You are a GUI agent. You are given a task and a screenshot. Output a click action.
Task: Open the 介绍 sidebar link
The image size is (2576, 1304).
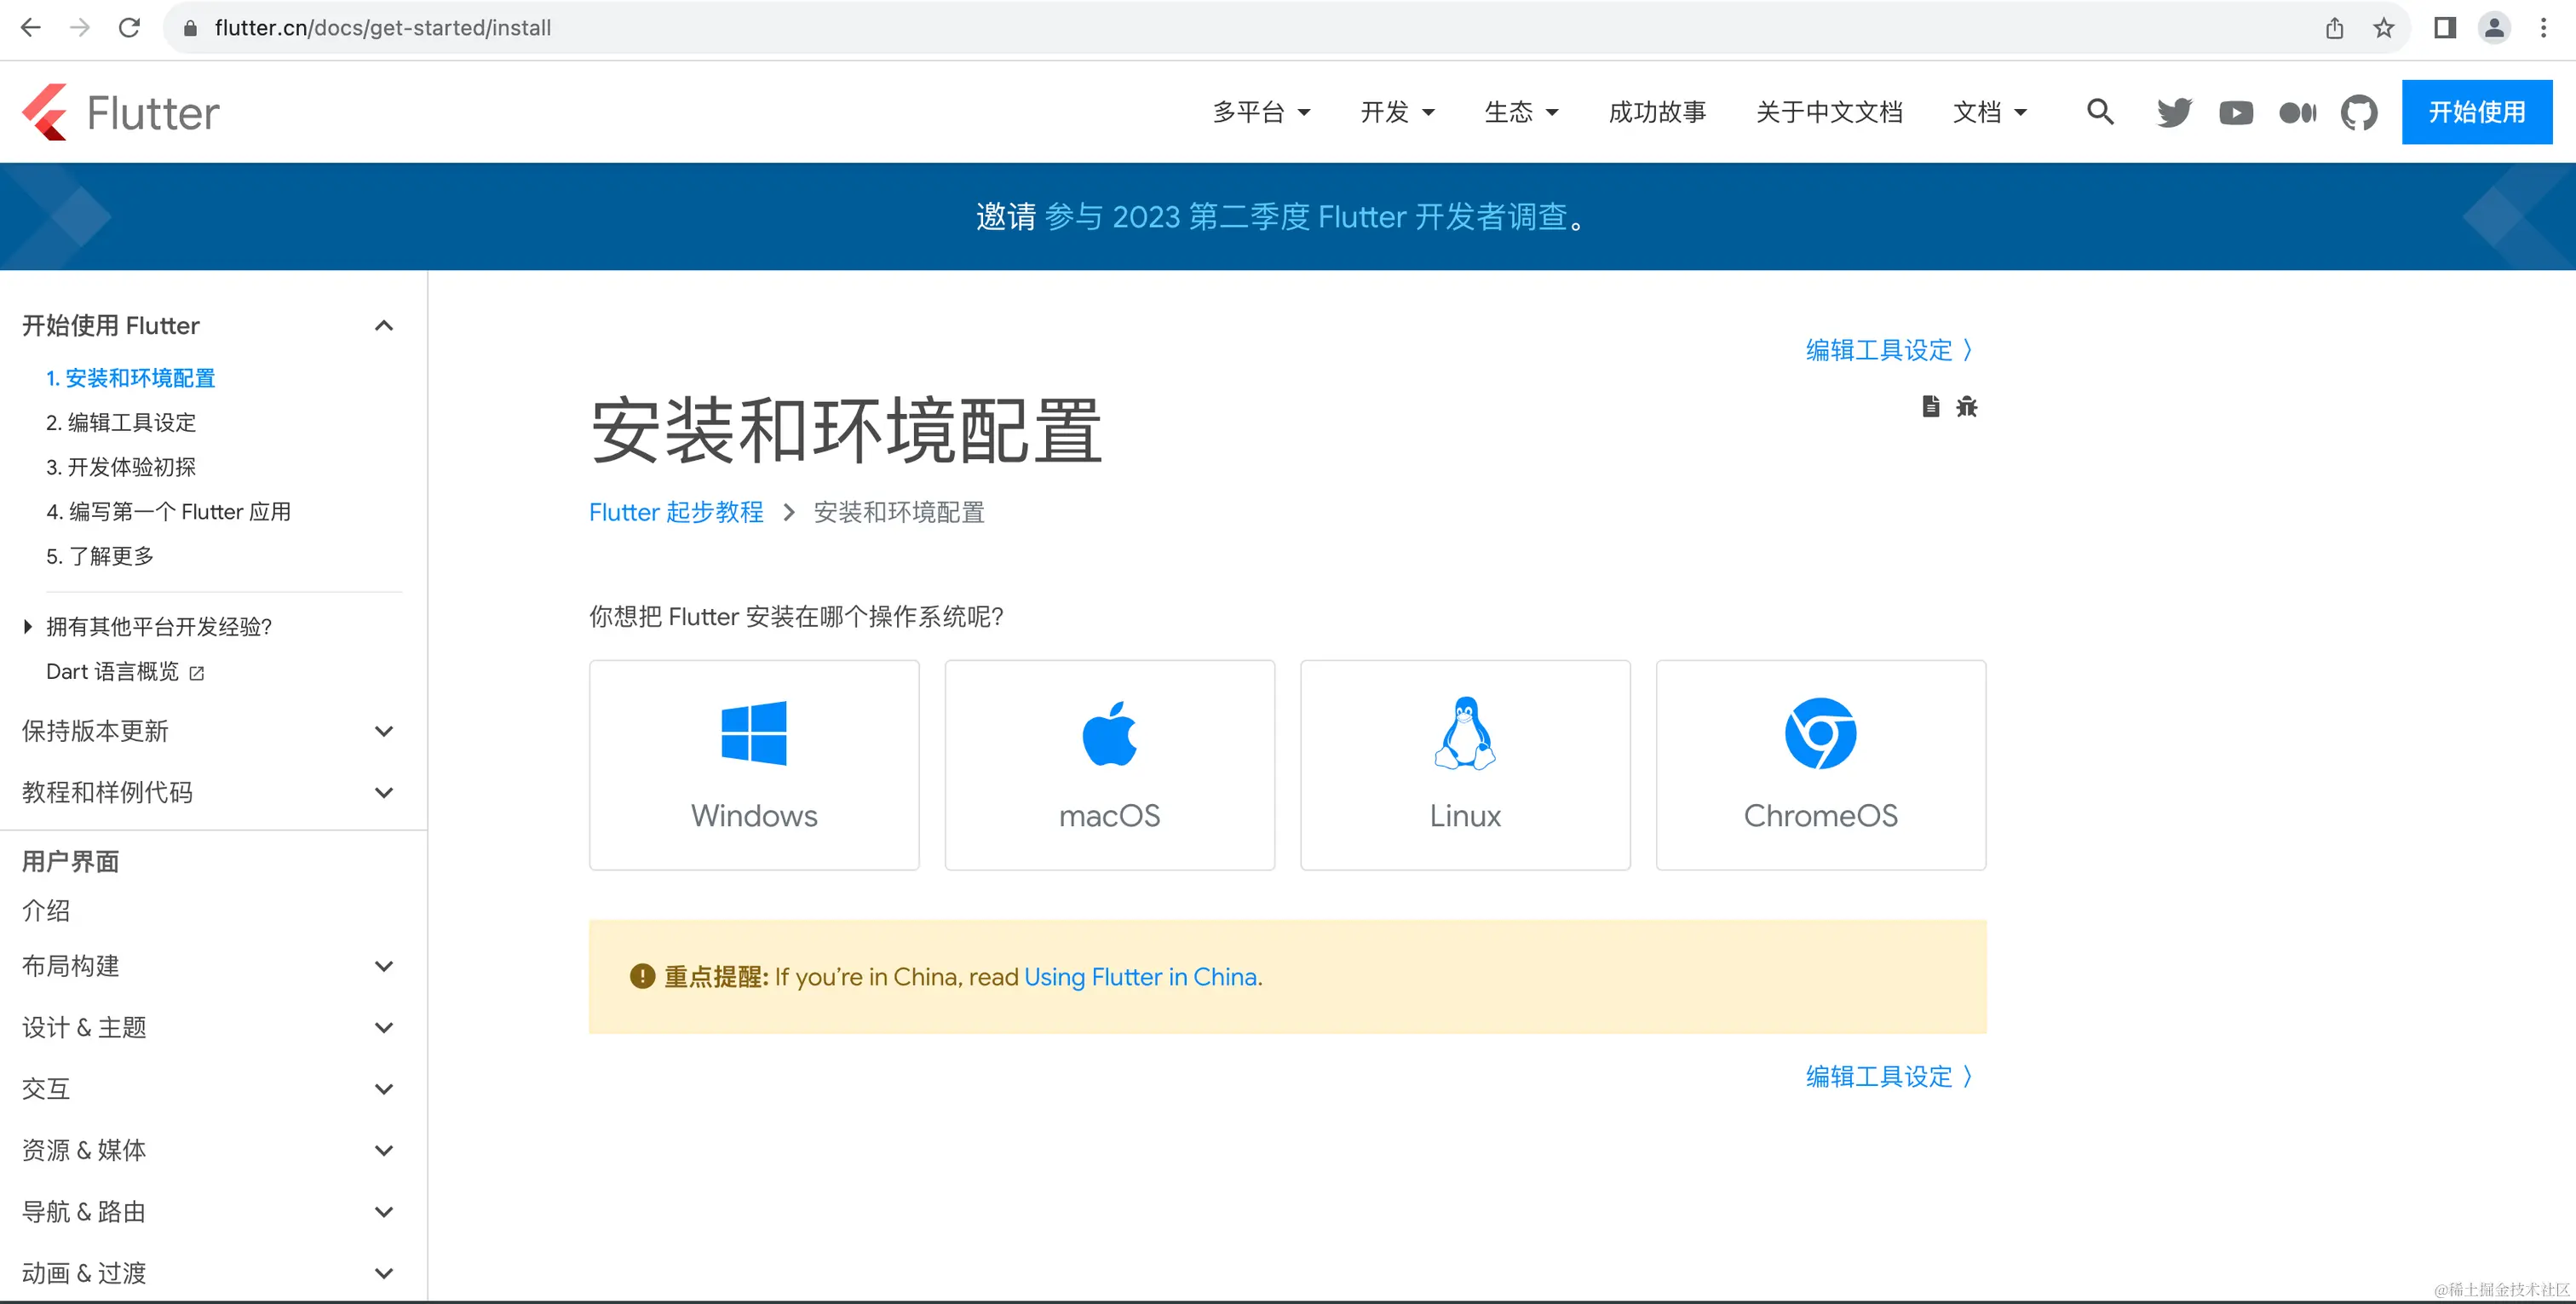(x=46, y=911)
